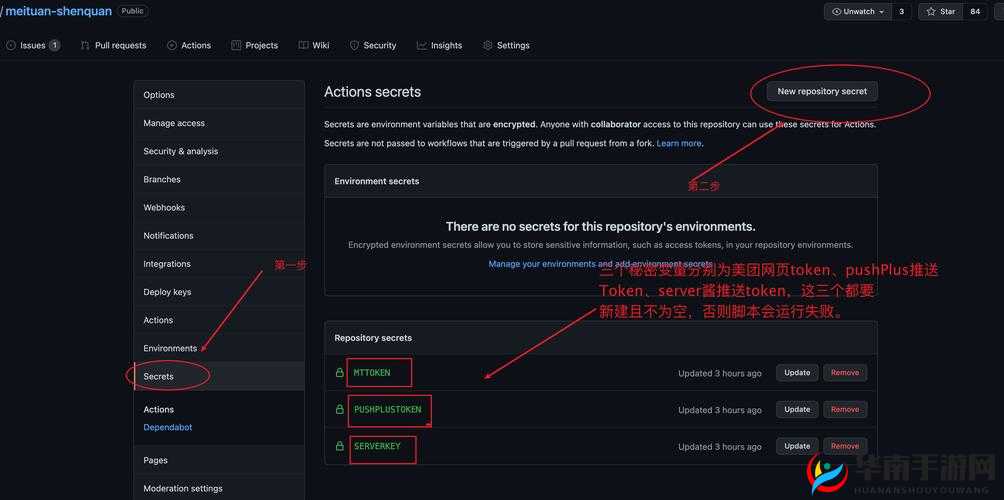Select Notifications in sidebar

pos(219,236)
